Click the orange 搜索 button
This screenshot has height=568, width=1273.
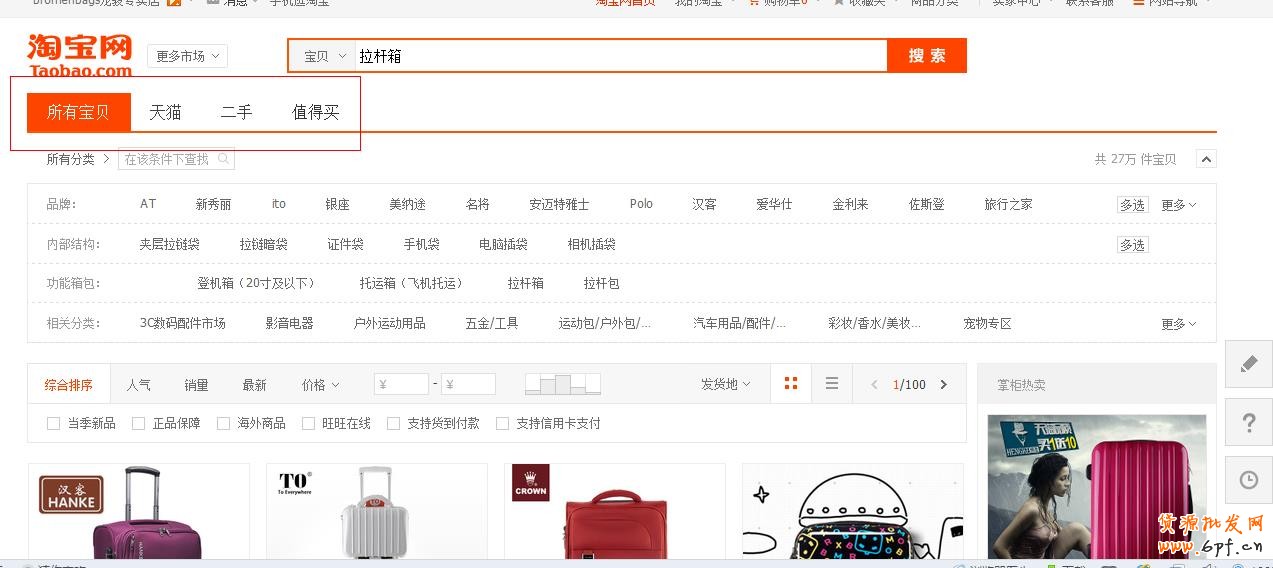926,56
